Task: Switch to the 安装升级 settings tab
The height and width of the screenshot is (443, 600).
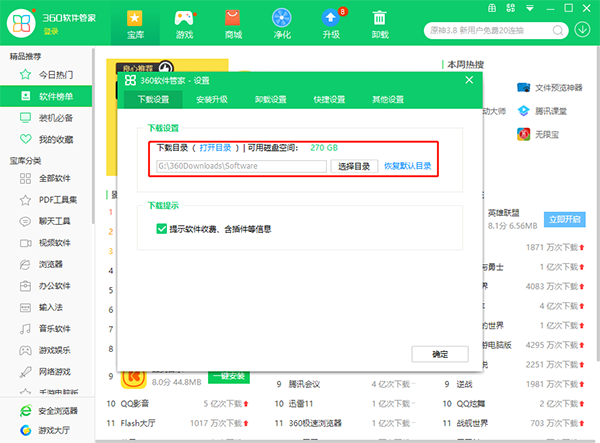Action: click(211, 100)
